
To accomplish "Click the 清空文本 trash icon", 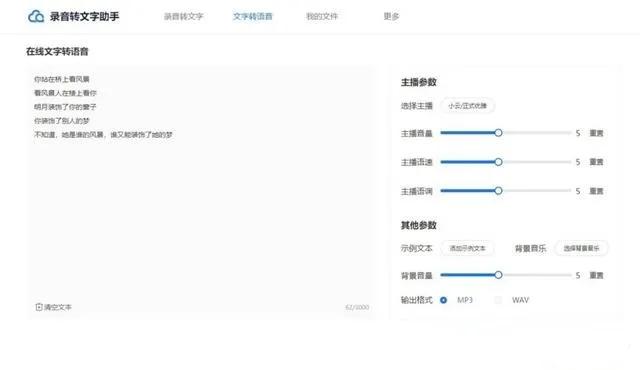I will (x=39, y=307).
